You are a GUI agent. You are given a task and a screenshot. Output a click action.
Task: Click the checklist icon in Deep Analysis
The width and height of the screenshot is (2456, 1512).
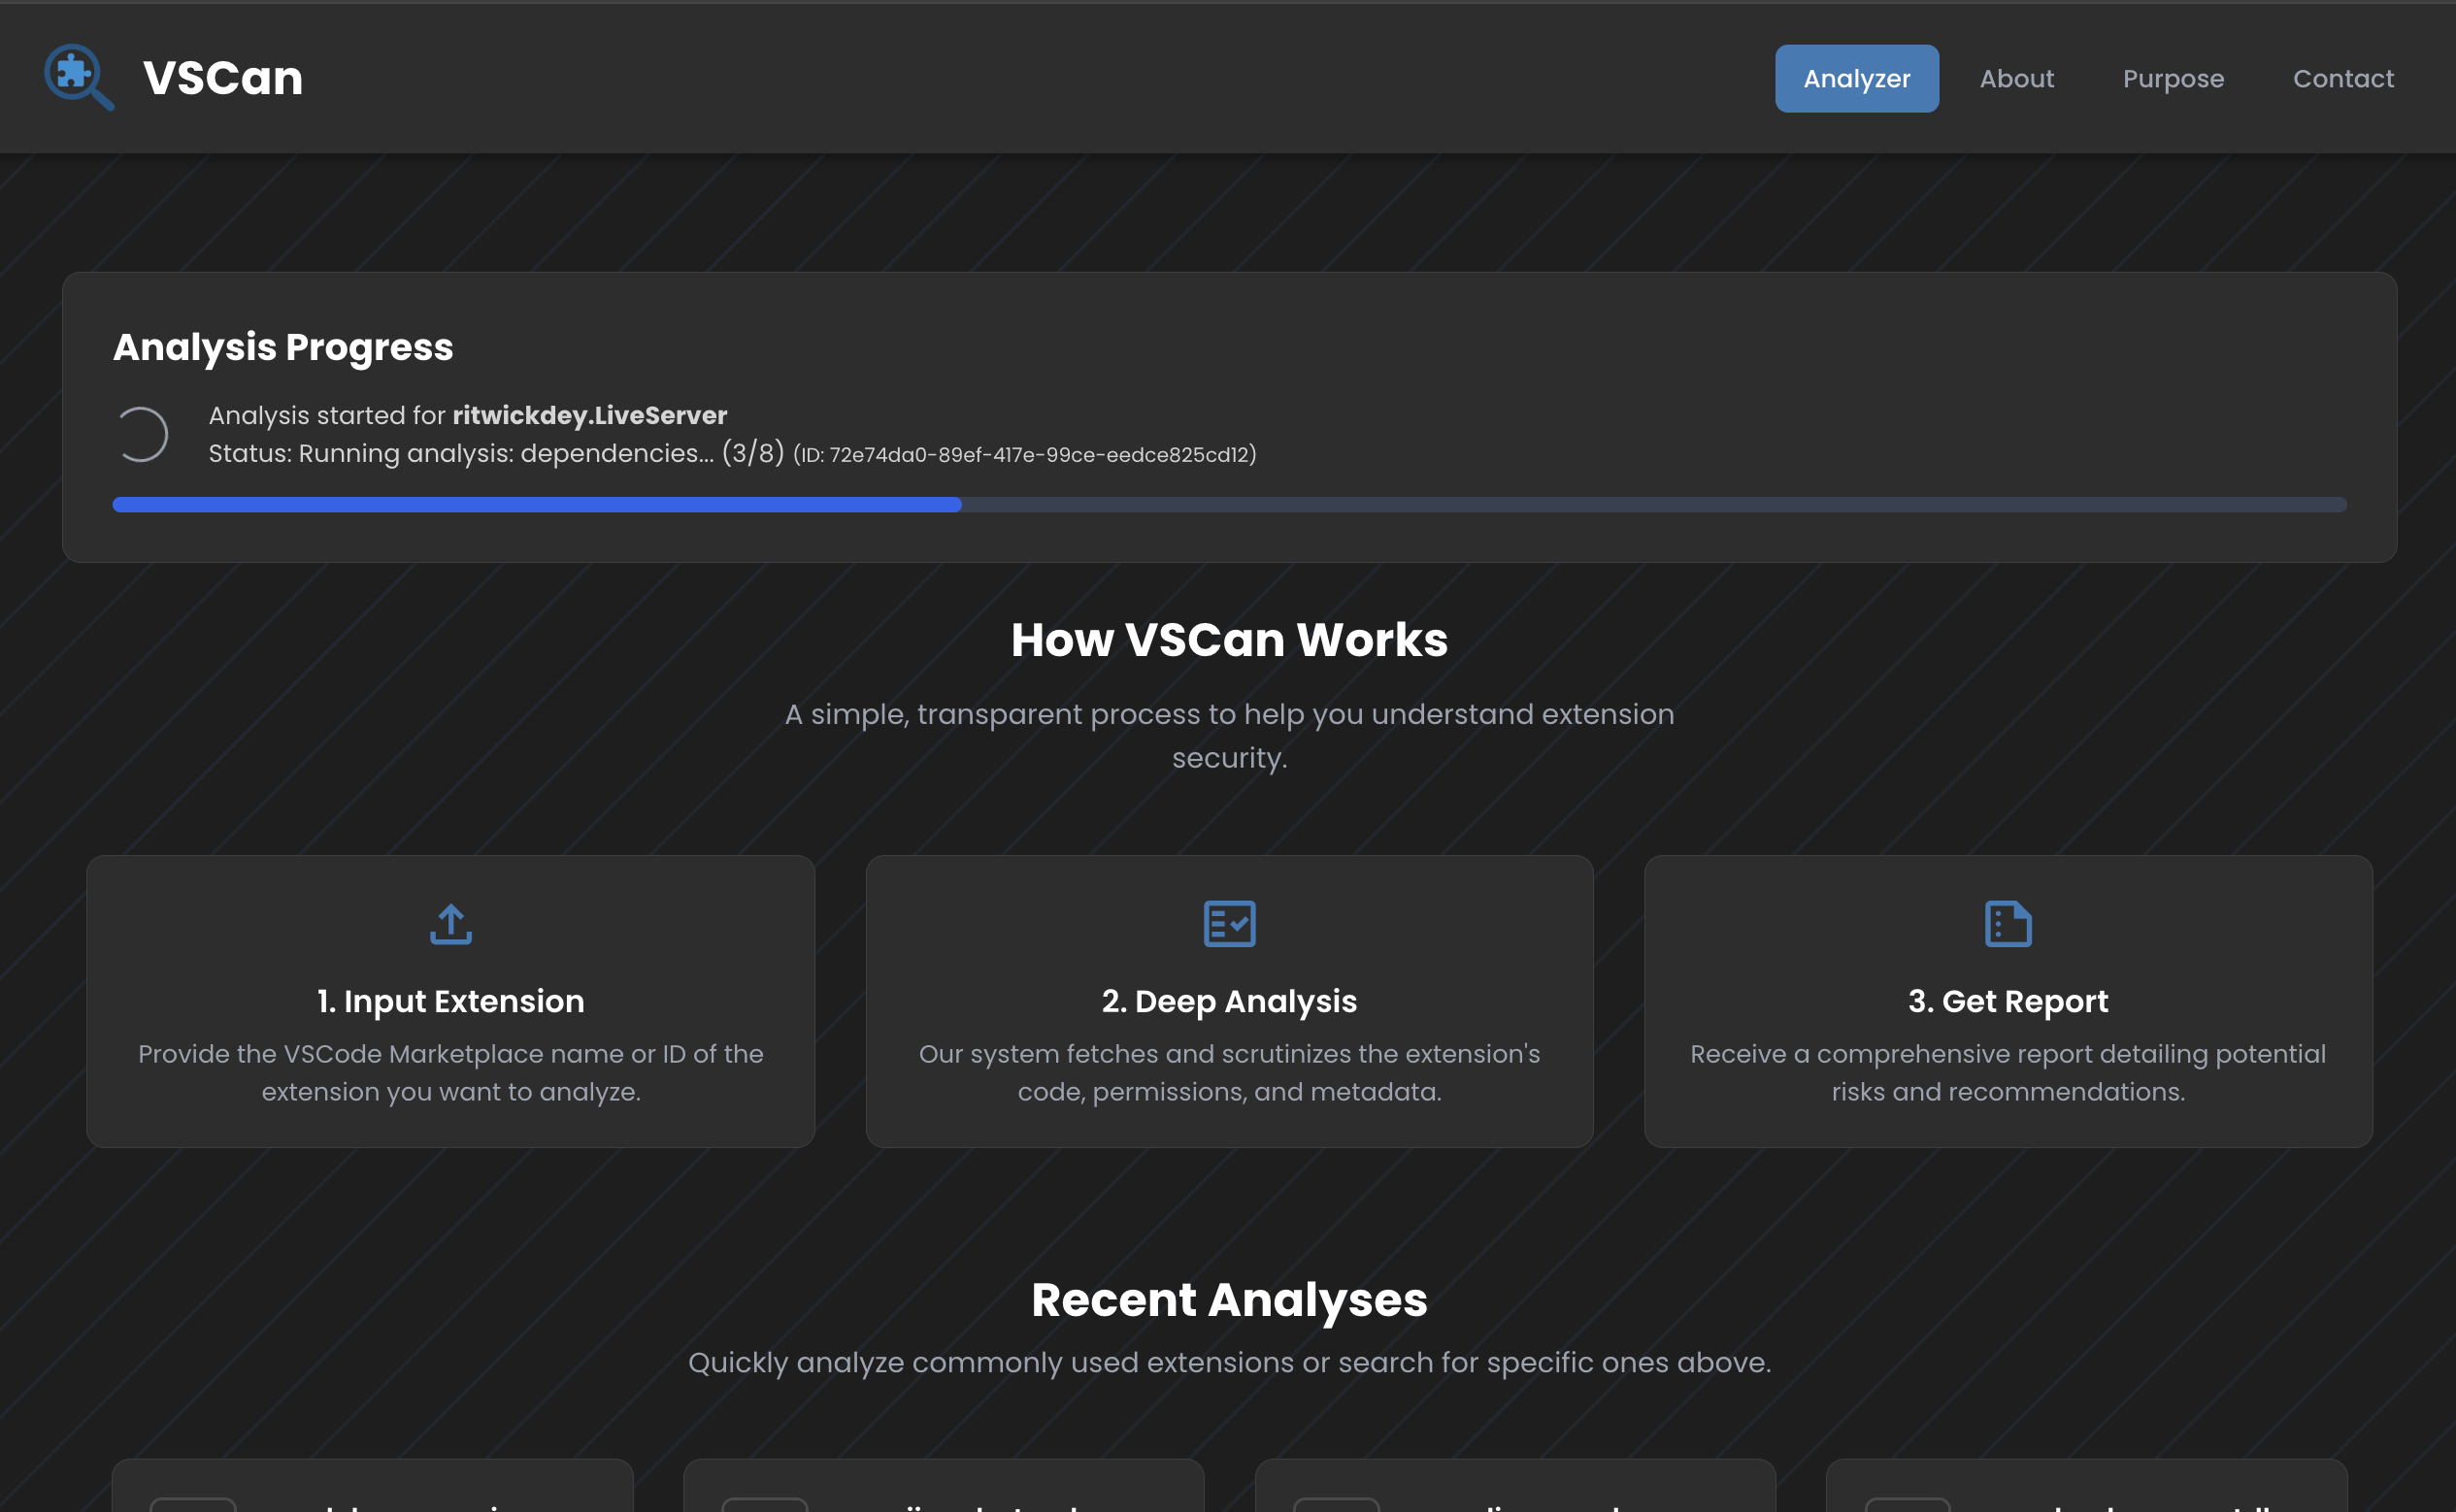tap(1229, 924)
